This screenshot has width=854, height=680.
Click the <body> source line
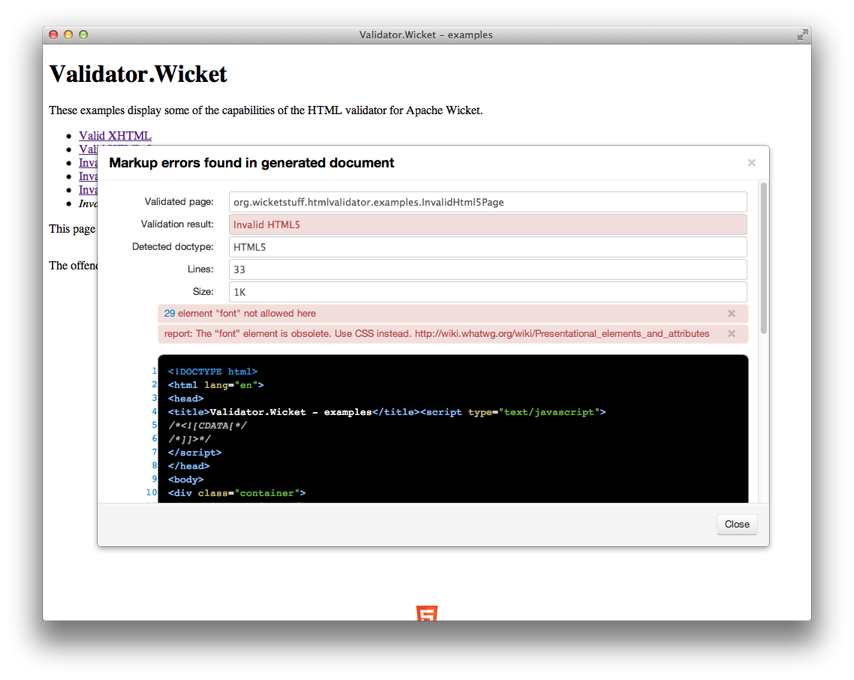[186, 480]
